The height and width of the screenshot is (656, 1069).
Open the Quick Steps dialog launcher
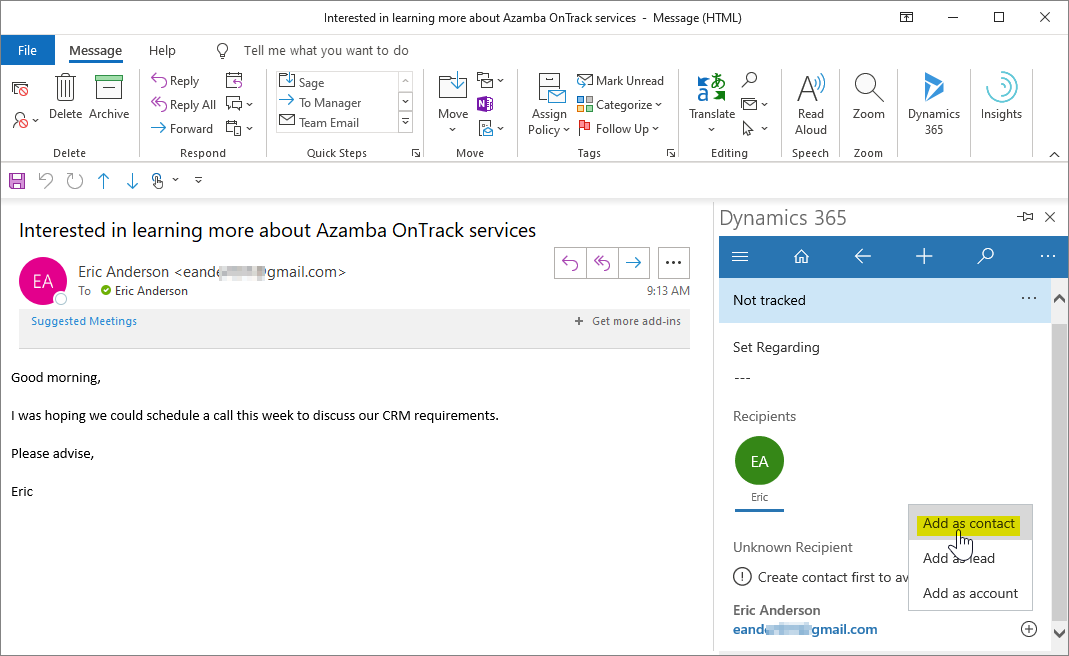click(416, 153)
